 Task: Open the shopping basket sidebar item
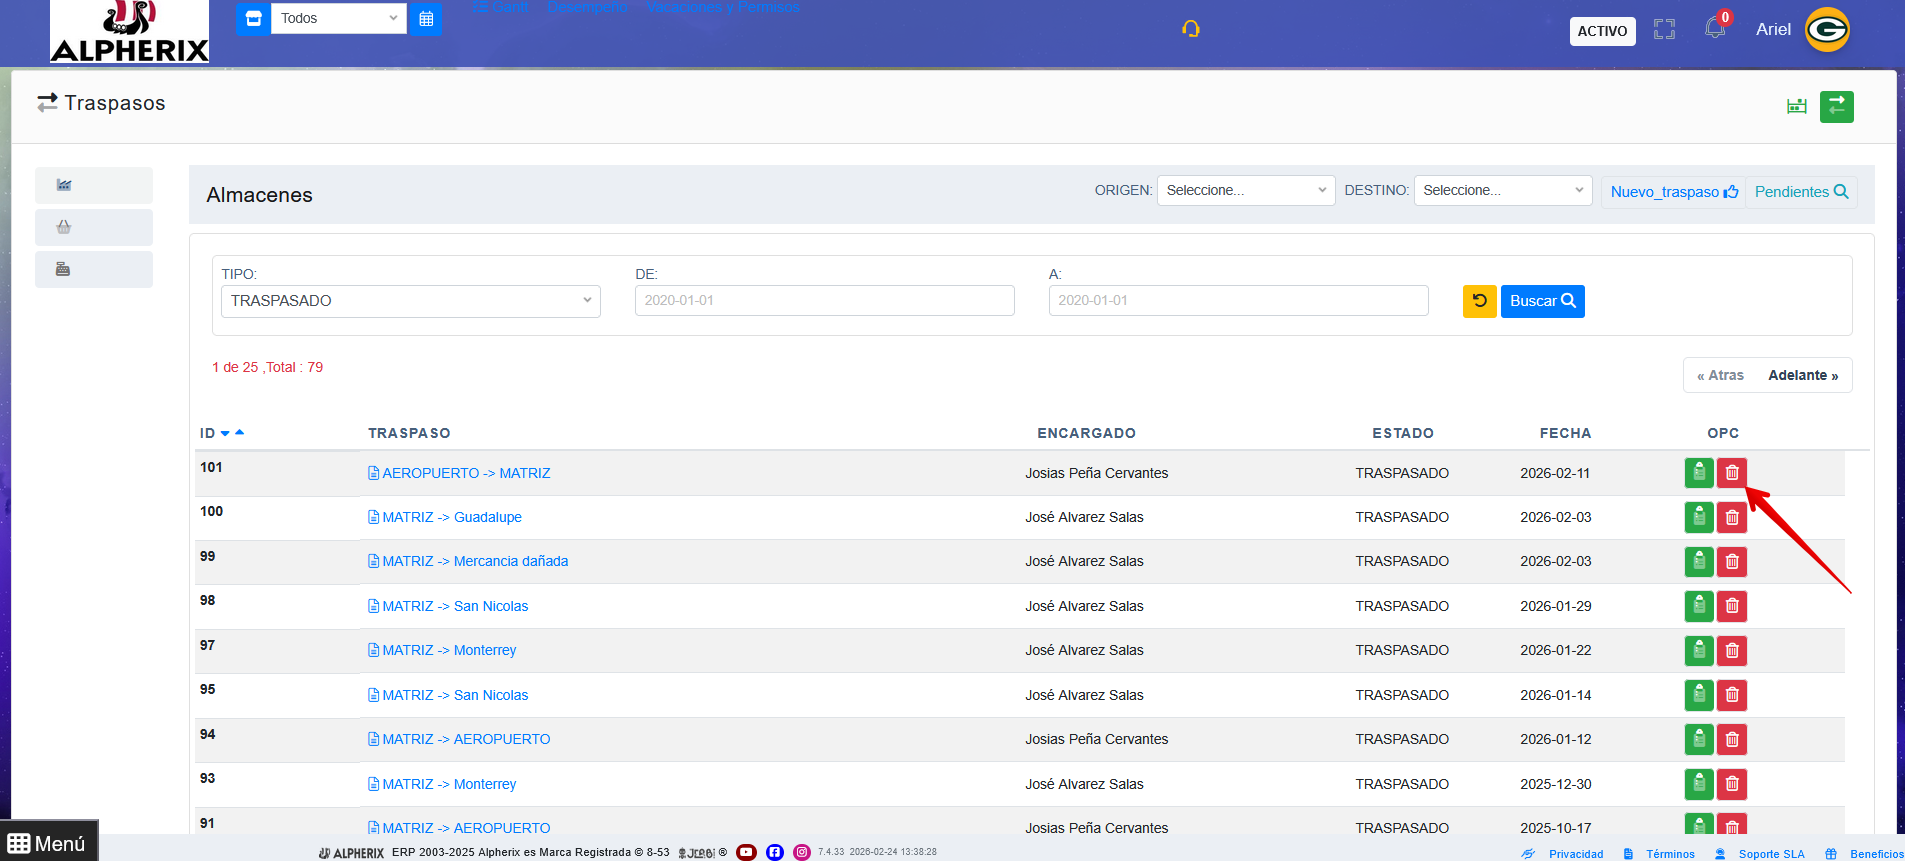coord(64,227)
